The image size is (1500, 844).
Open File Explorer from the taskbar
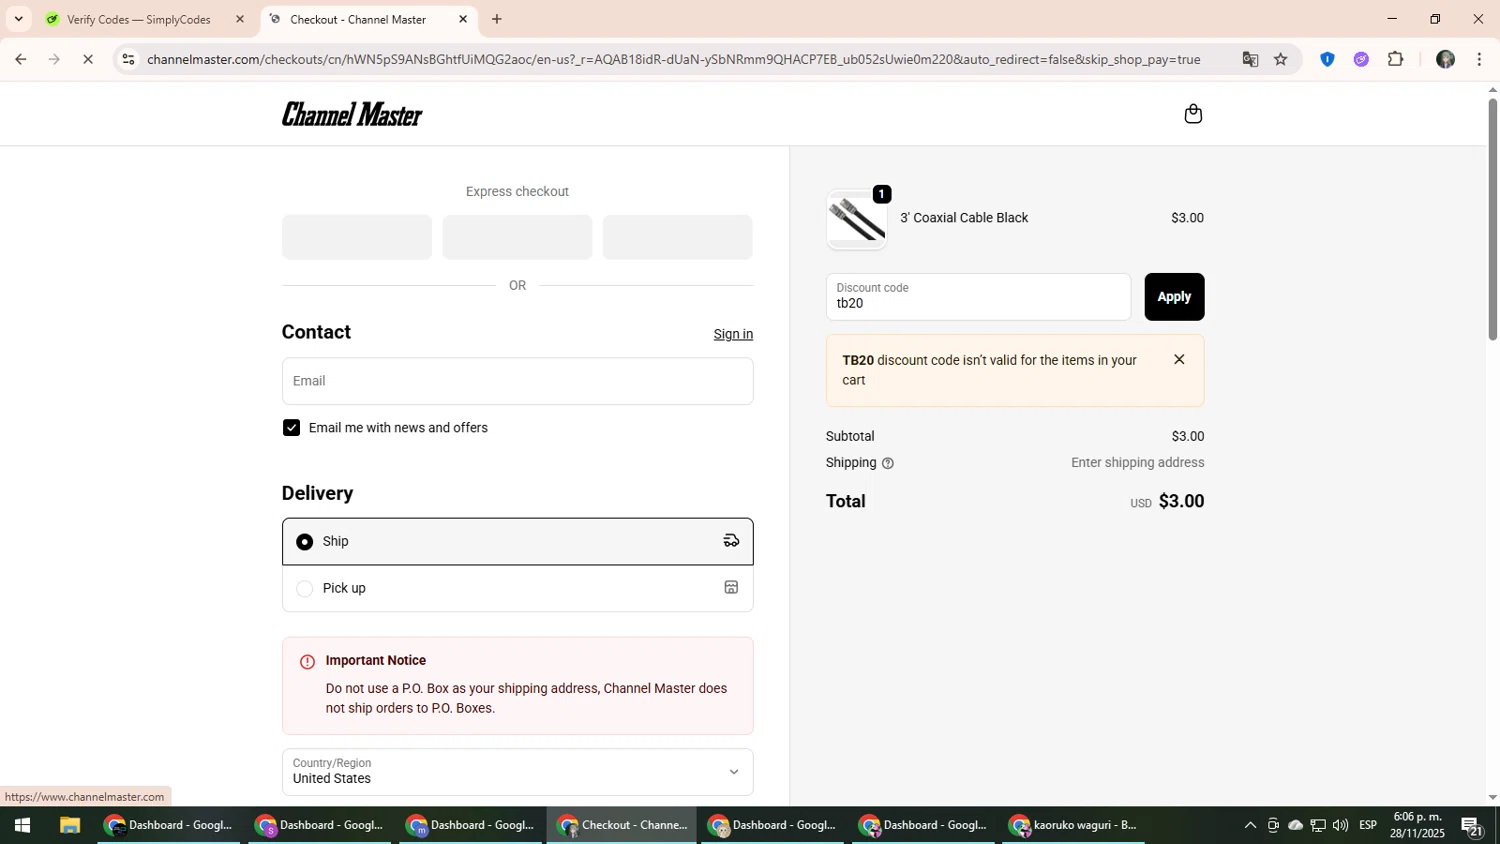[69, 825]
